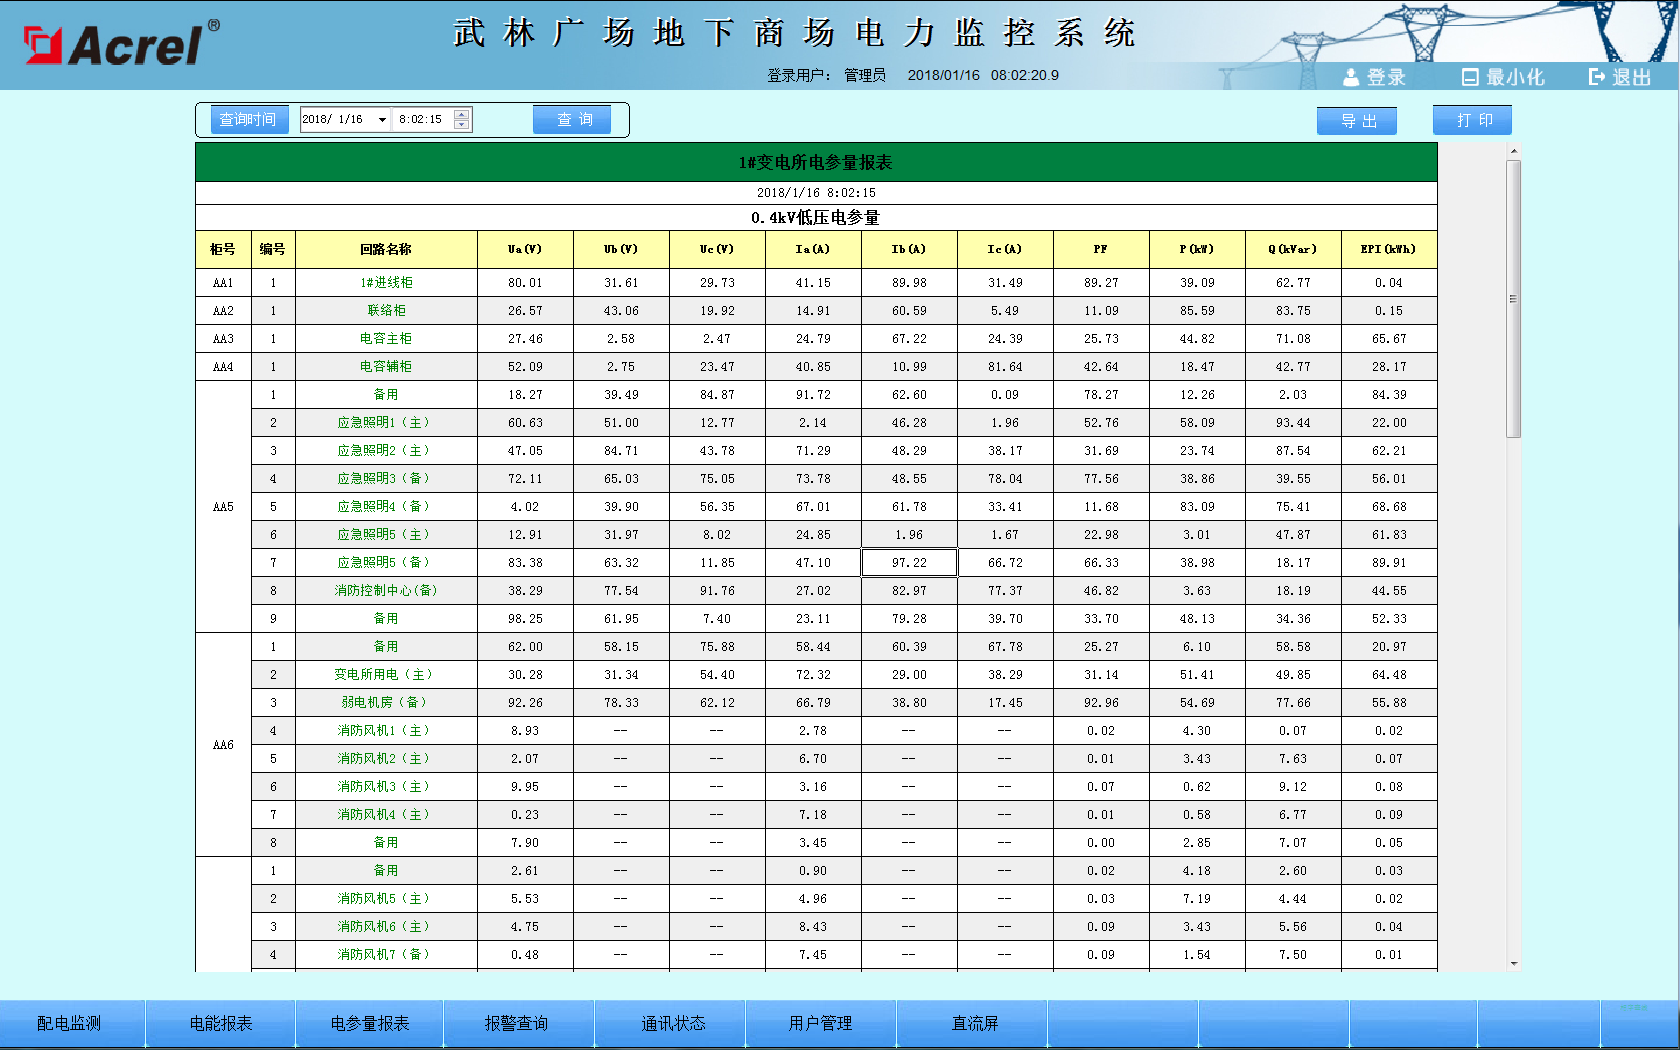
Task: Click the scrollbar down arrow
Action: [1514, 963]
